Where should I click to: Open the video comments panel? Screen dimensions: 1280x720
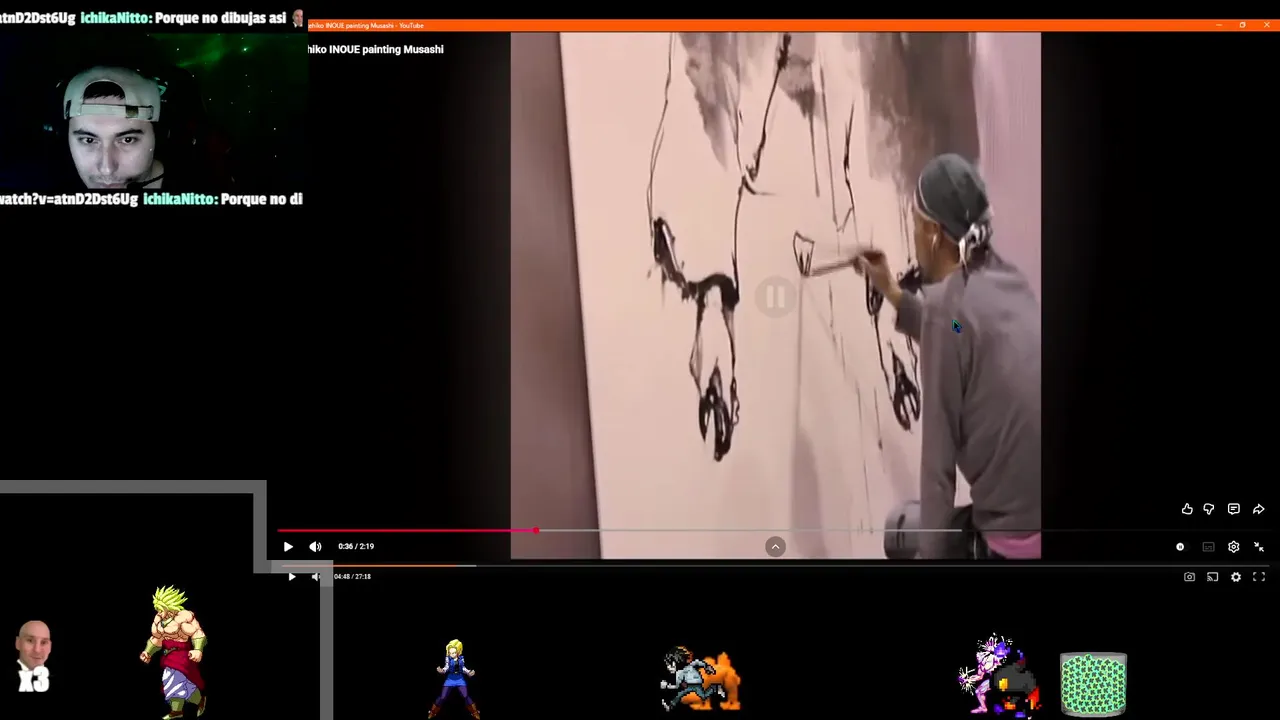click(1234, 509)
